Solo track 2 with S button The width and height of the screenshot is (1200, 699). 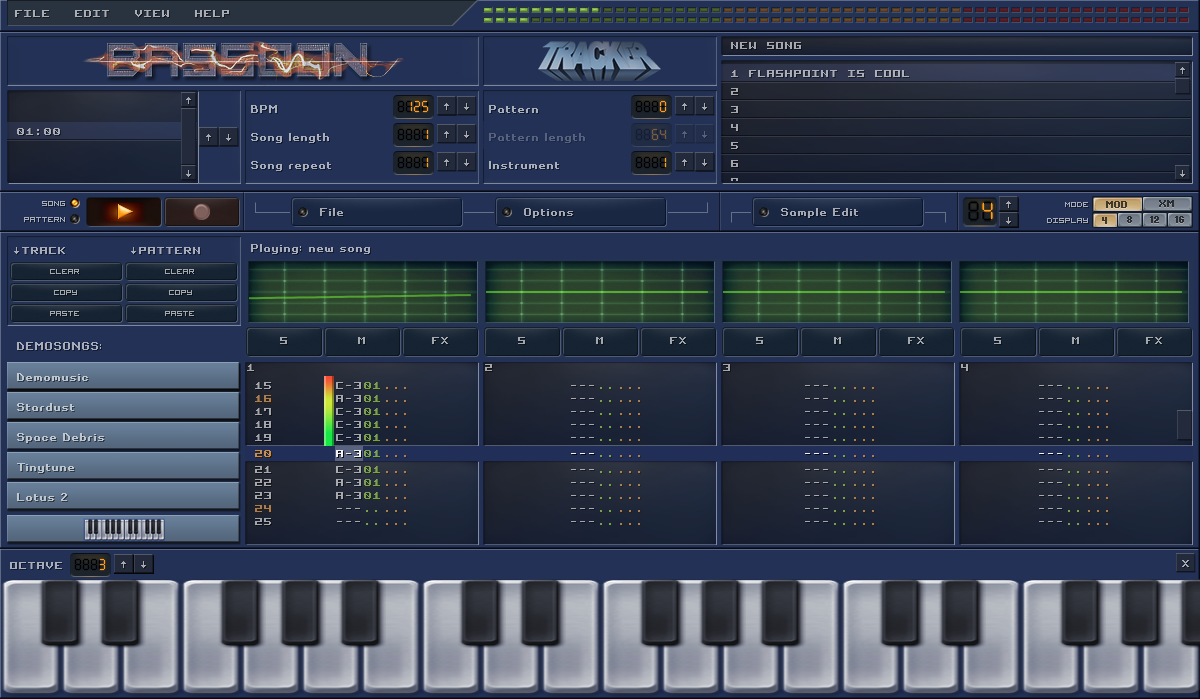(522, 342)
